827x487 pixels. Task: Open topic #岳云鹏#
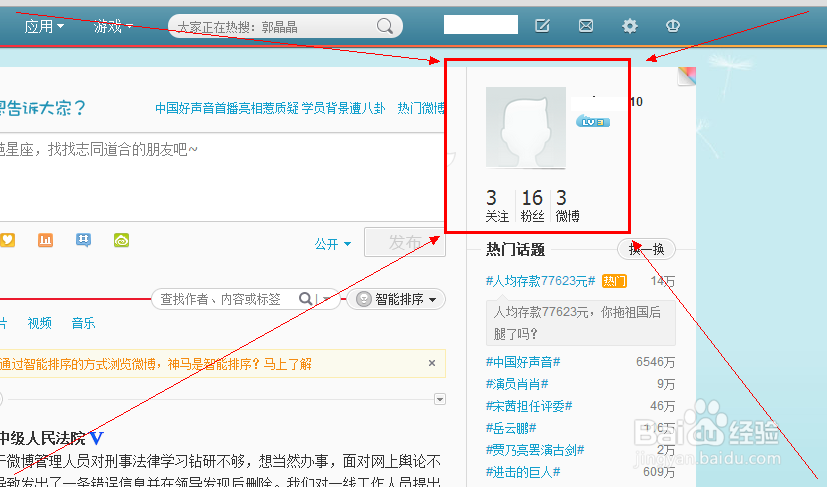(511, 428)
